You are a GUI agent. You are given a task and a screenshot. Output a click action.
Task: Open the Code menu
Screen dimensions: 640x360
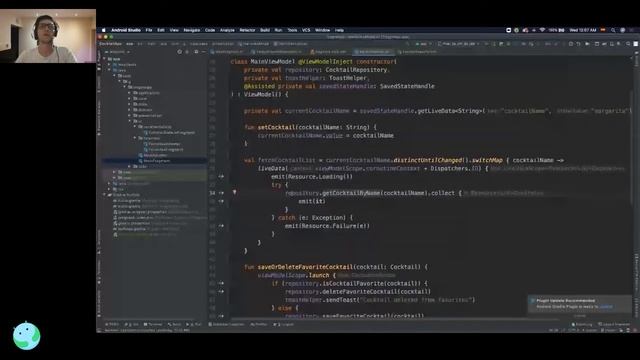tap(210, 30)
